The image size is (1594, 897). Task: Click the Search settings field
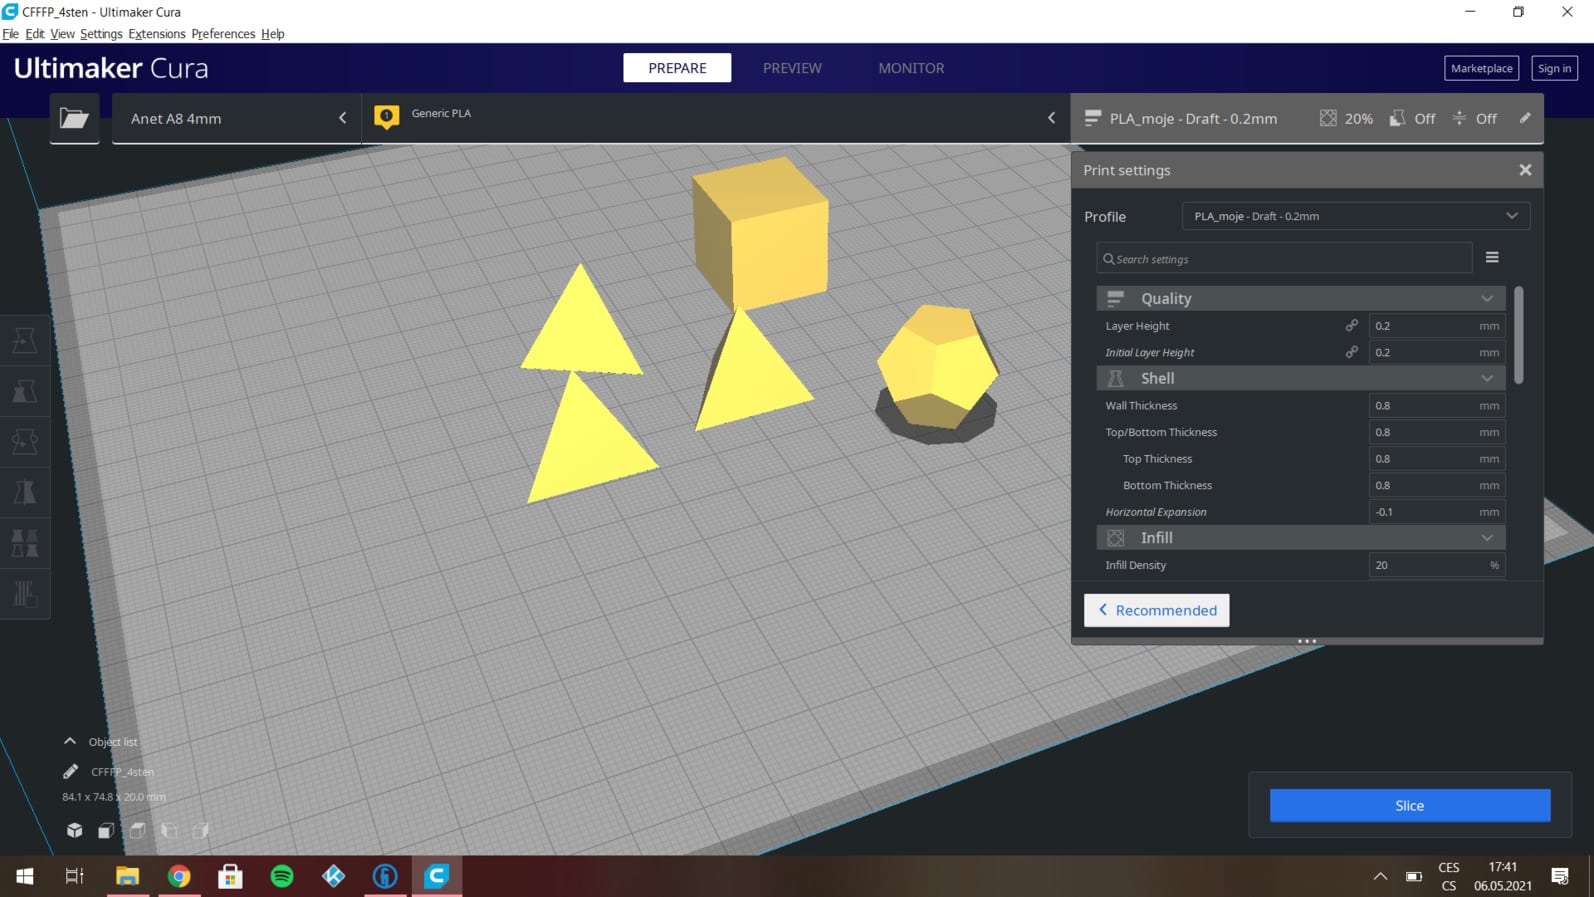[1284, 259]
